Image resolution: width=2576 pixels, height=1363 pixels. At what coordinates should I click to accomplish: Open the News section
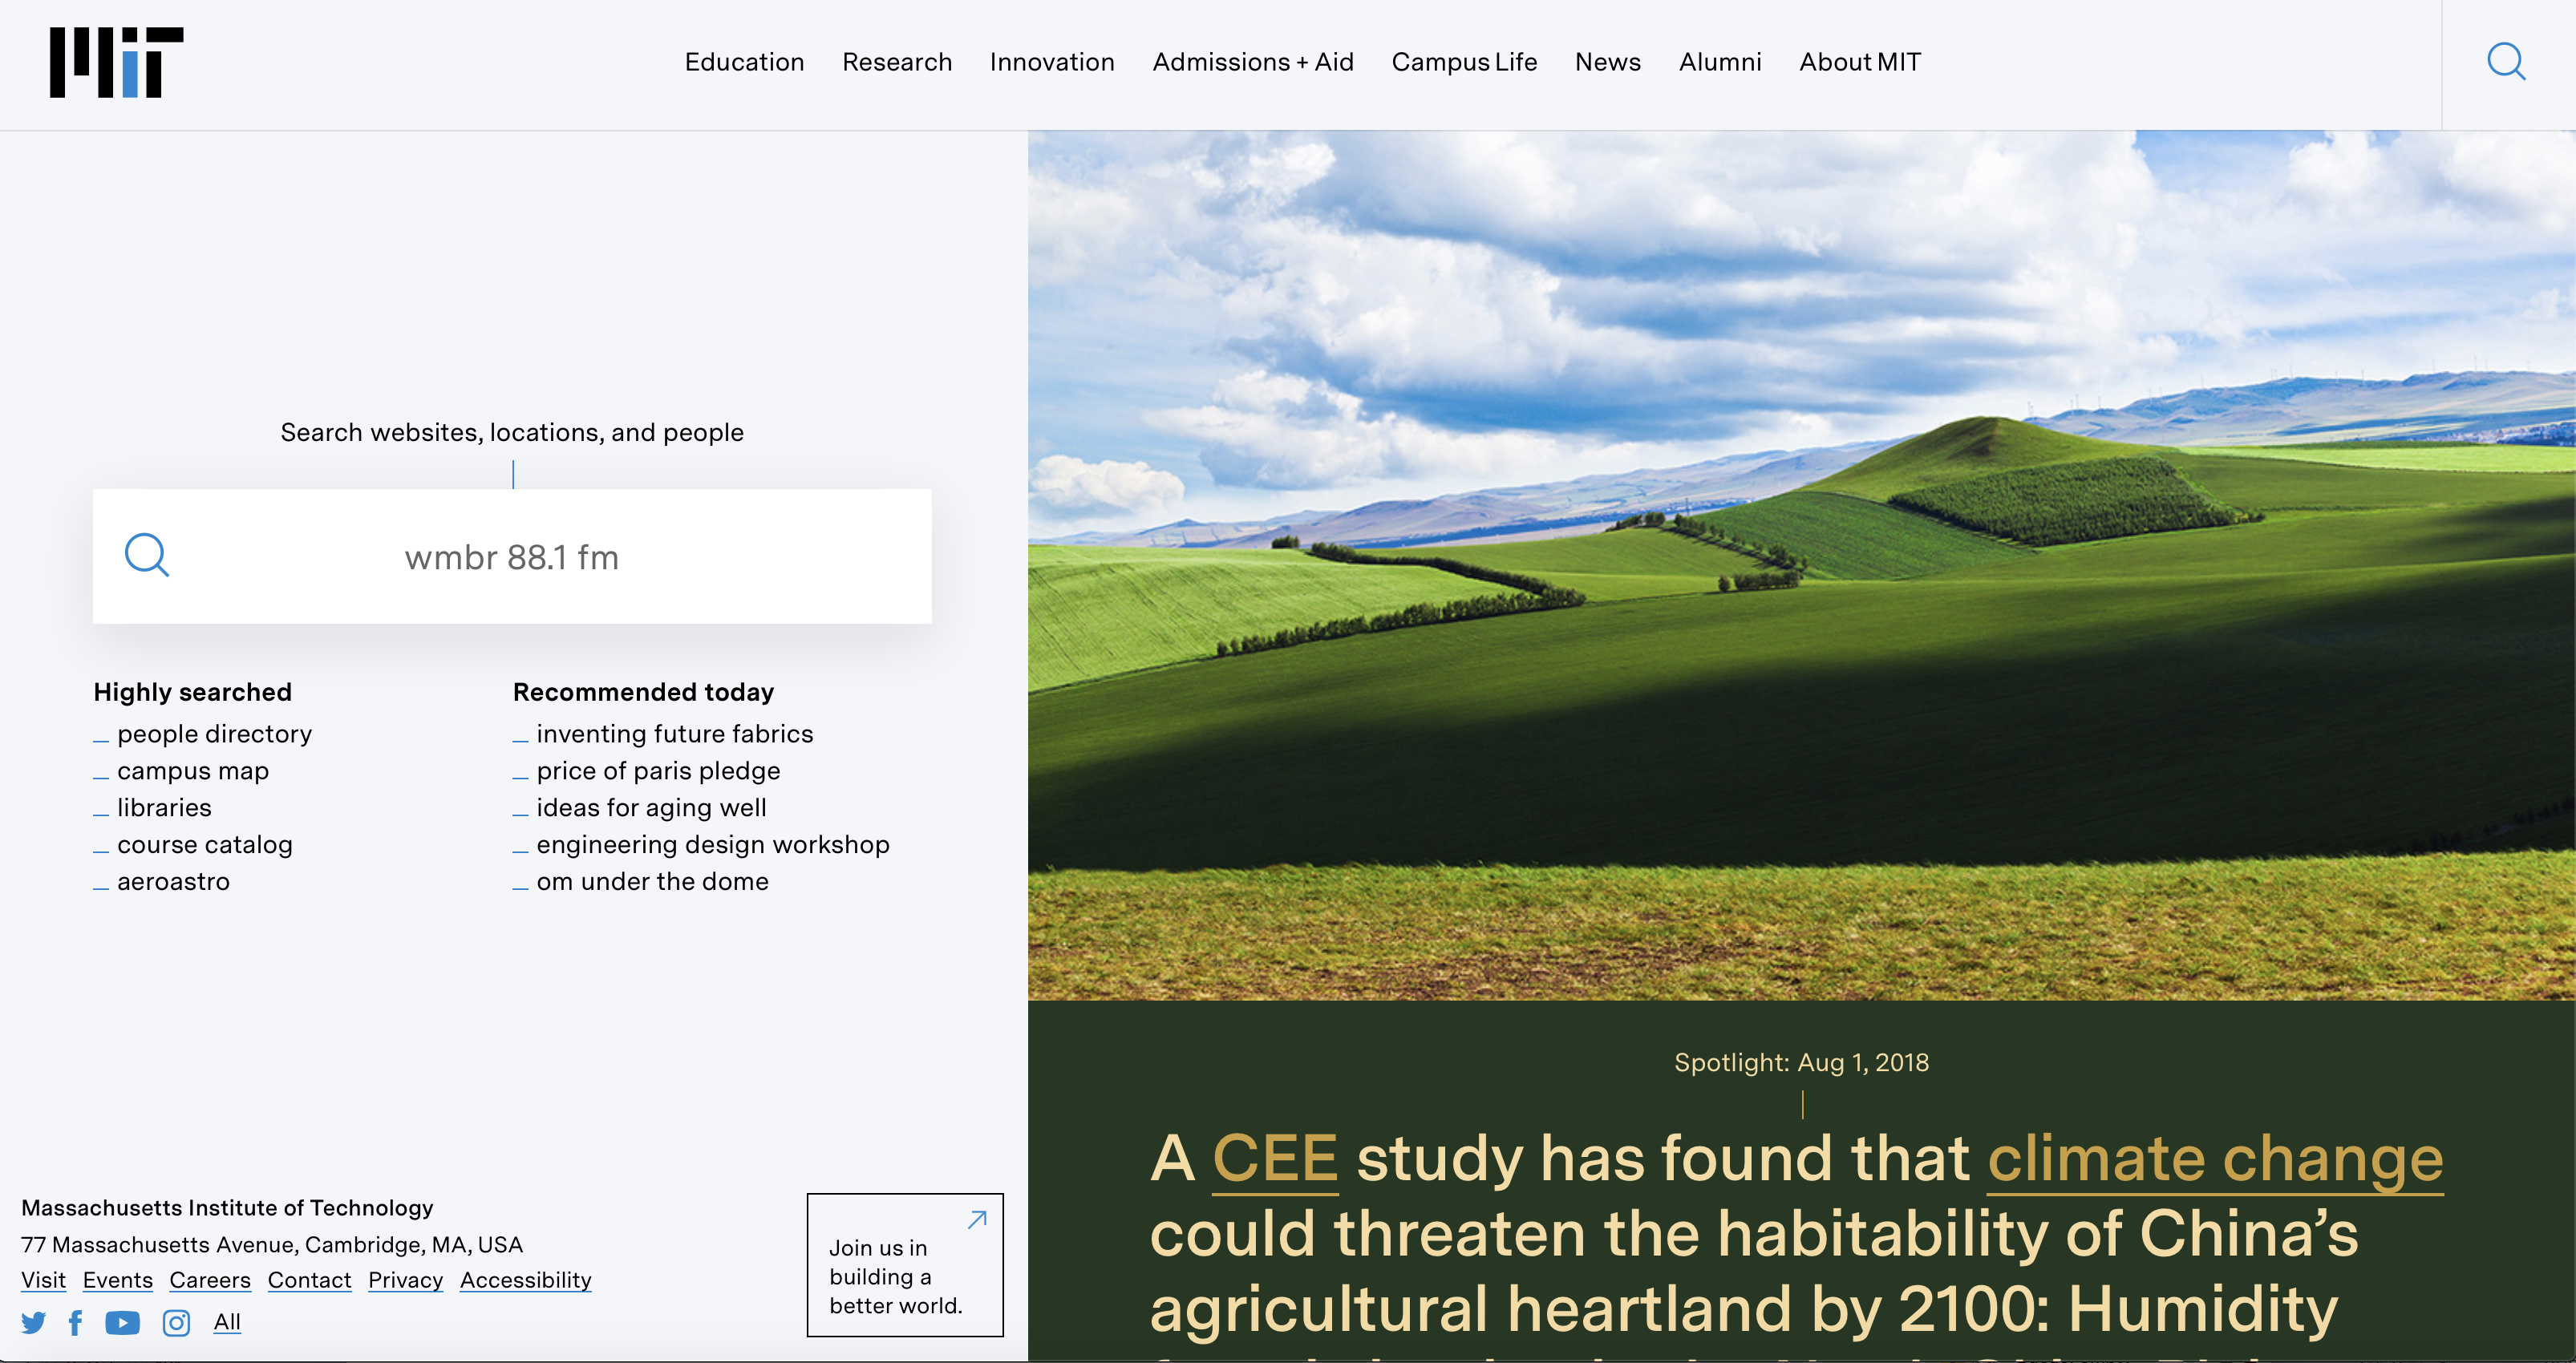tap(1607, 62)
